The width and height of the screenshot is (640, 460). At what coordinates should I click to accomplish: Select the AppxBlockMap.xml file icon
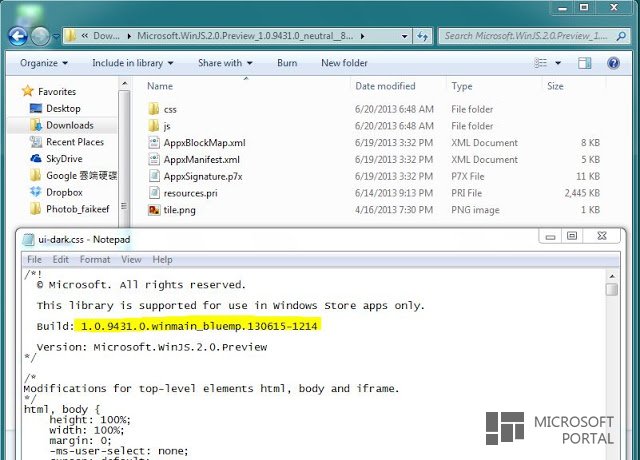point(154,142)
